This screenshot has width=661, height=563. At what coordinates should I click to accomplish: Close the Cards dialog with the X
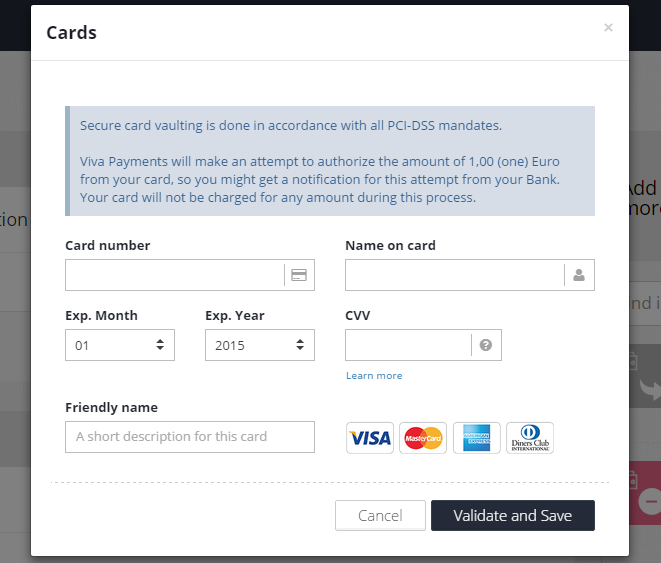[608, 28]
